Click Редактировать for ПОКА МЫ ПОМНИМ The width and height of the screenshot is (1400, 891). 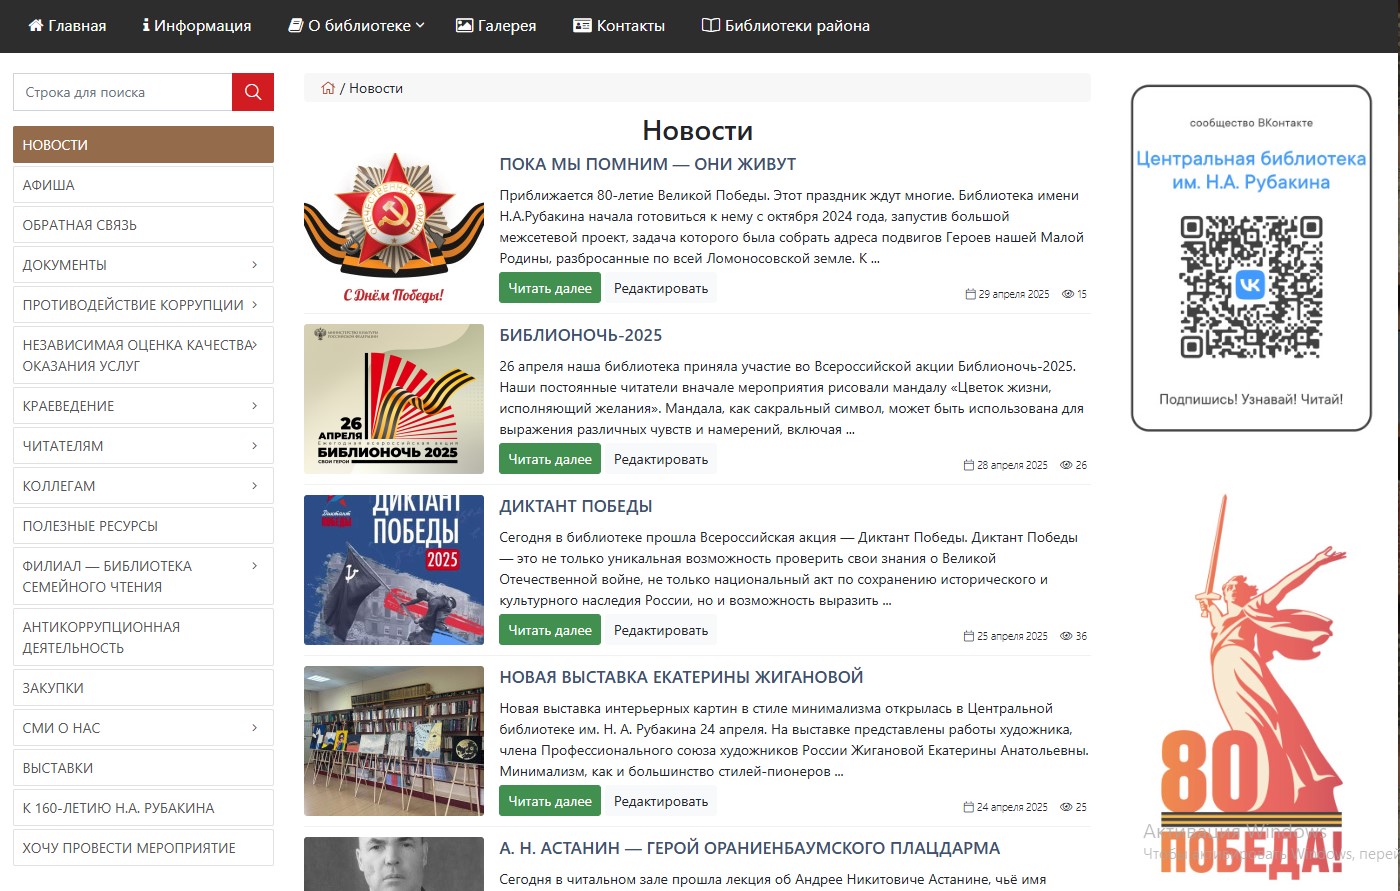pos(661,288)
